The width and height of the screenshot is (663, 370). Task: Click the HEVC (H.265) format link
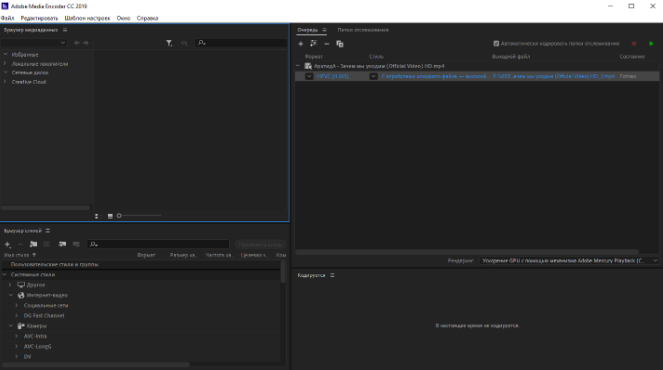pos(333,77)
